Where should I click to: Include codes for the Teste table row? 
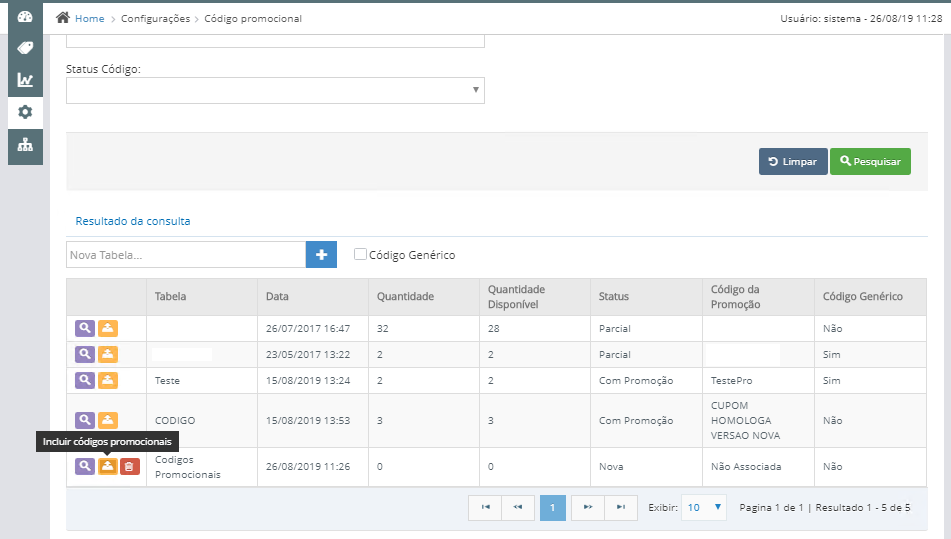point(108,380)
